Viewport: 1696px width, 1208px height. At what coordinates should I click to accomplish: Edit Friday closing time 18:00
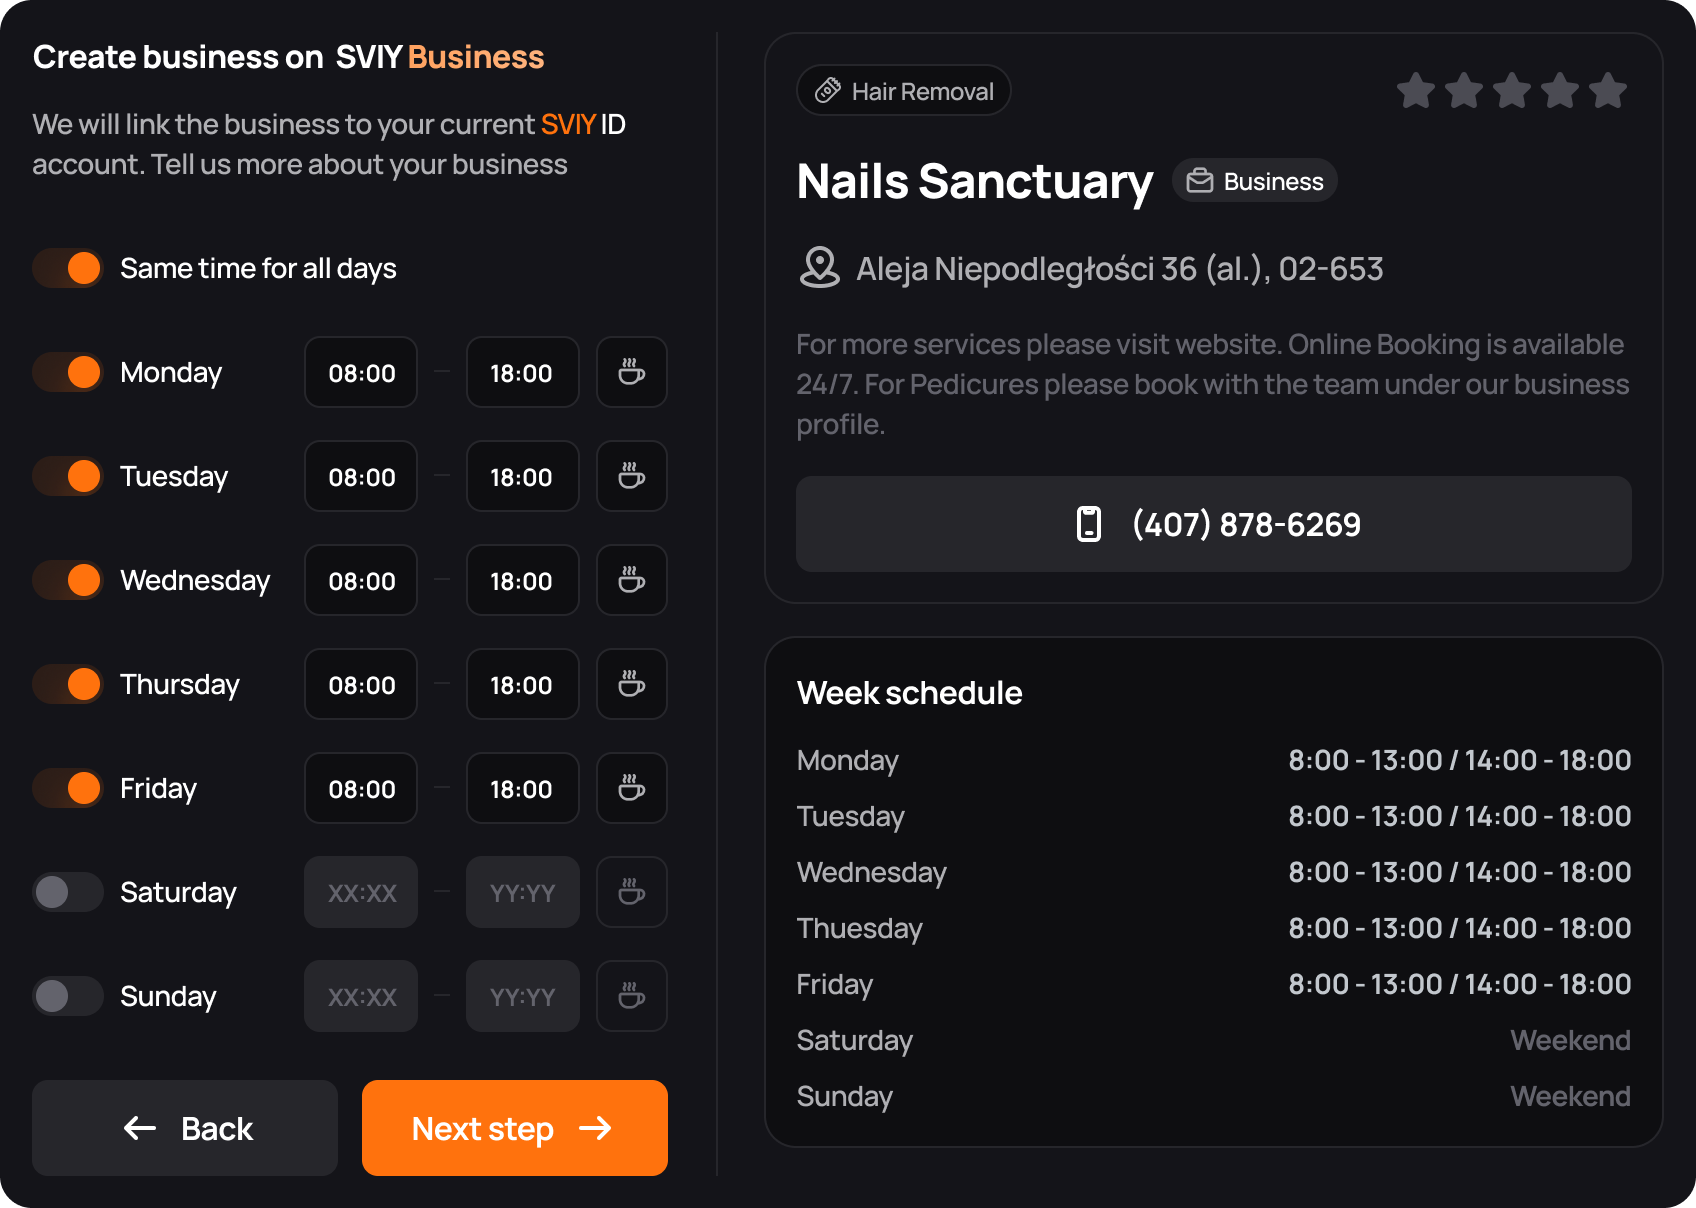(x=523, y=788)
